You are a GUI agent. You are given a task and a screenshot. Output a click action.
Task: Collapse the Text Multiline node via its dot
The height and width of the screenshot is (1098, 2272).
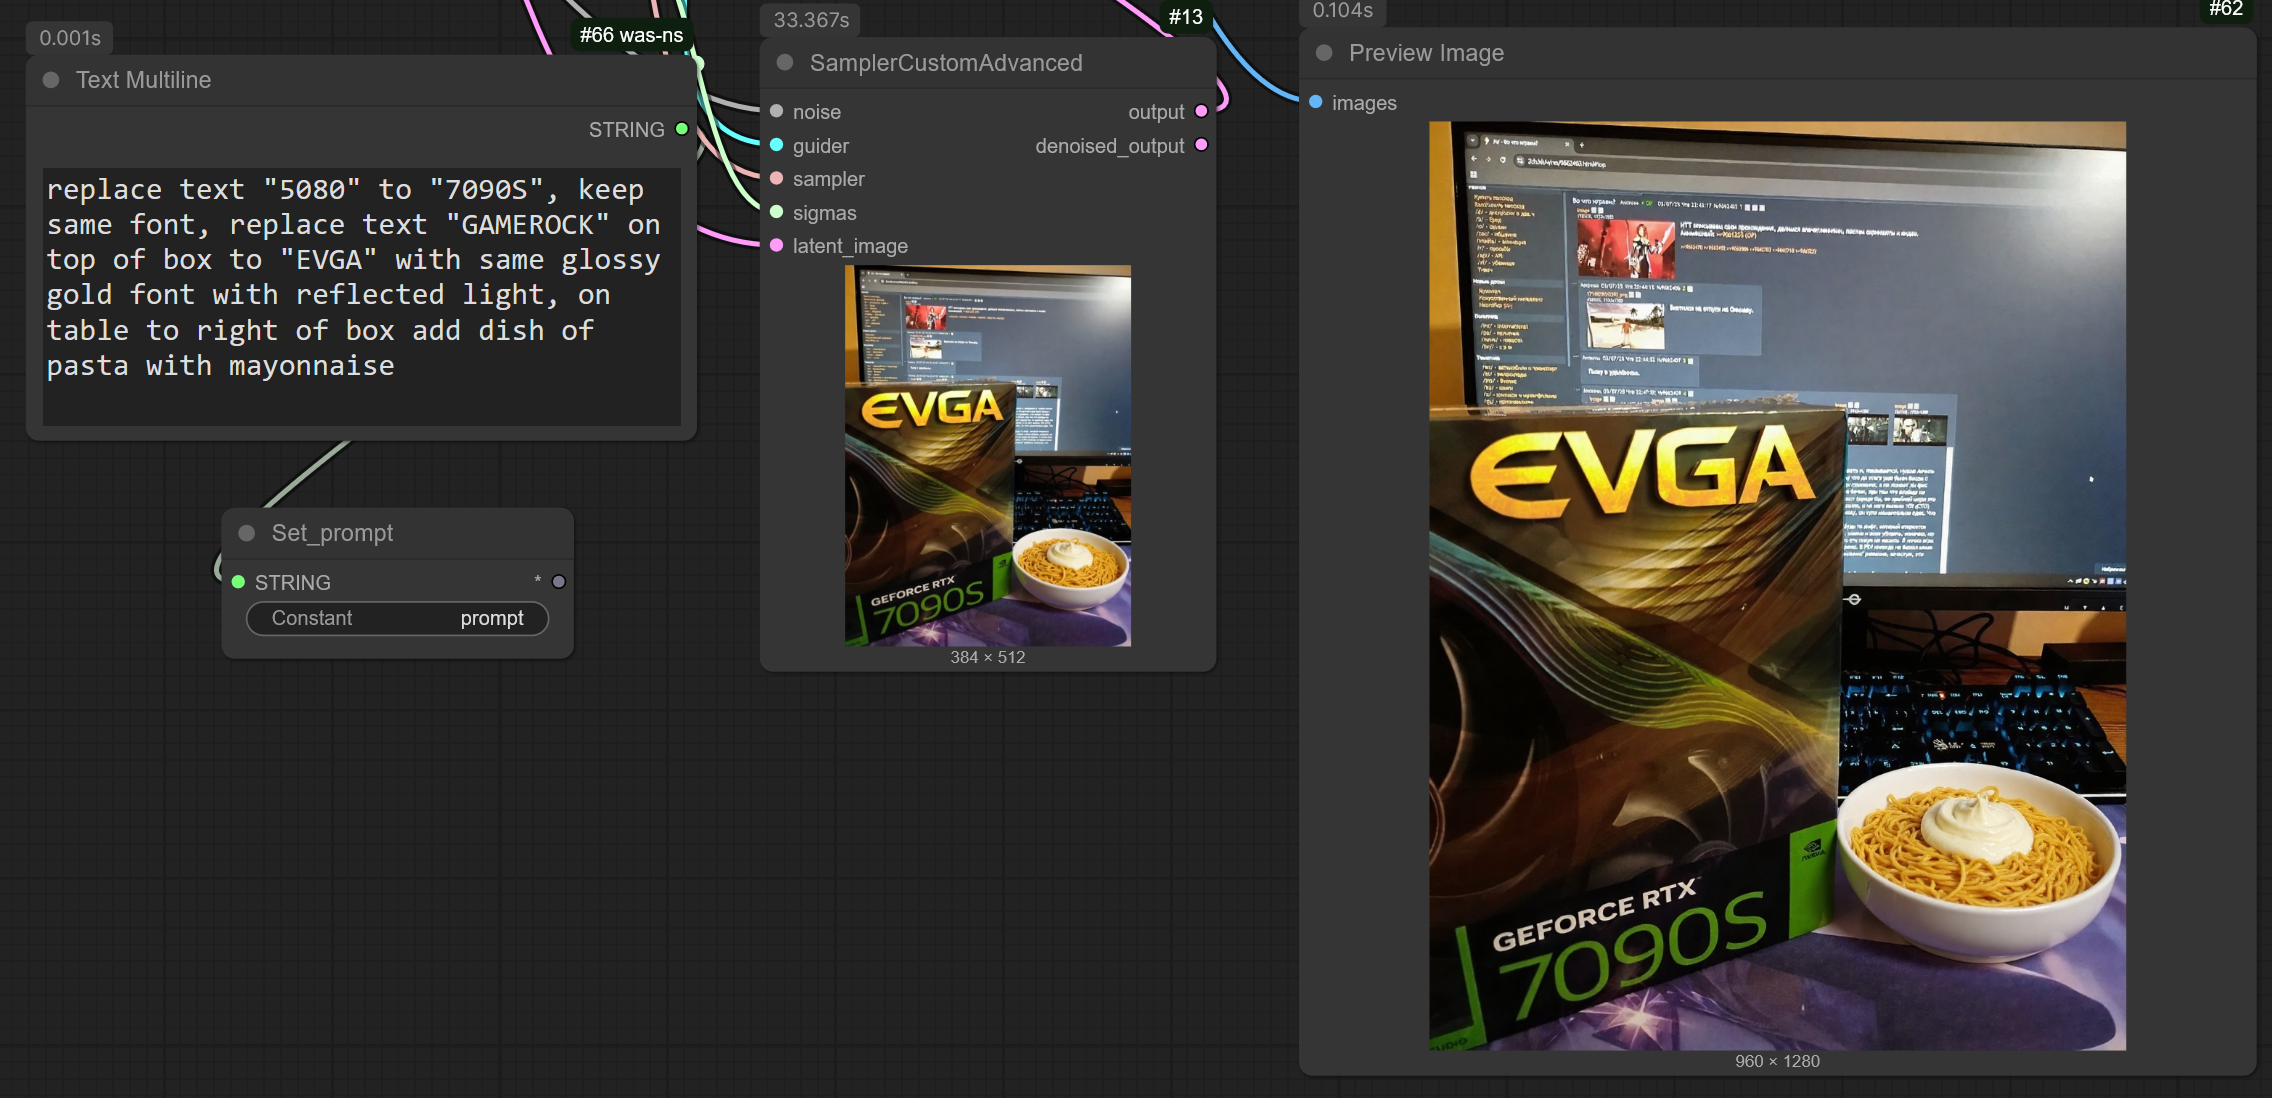point(51,80)
